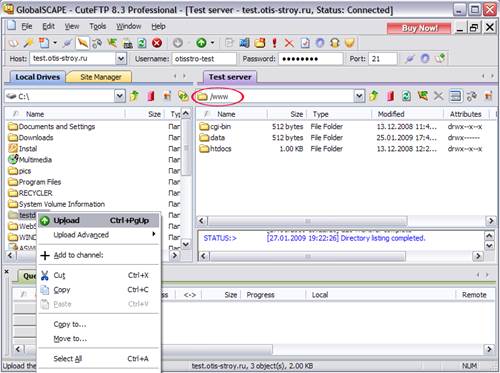
Task: Open the Help menu
Action: (158, 26)
